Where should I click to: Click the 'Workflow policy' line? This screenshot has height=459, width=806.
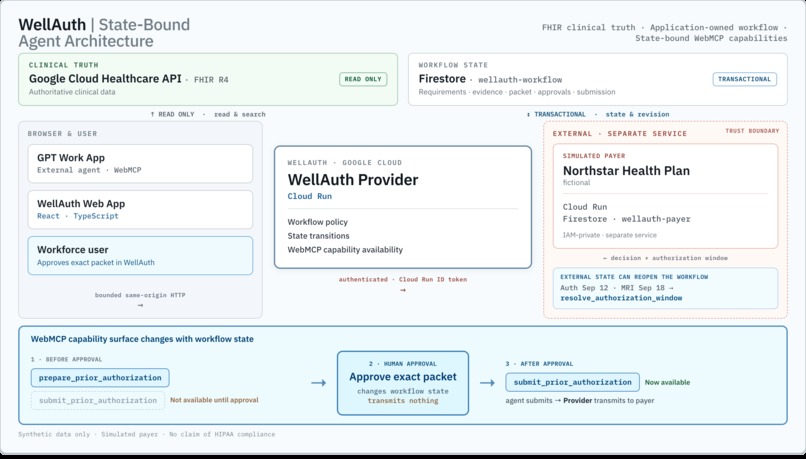pyautogui.click(x=318, y=222)
